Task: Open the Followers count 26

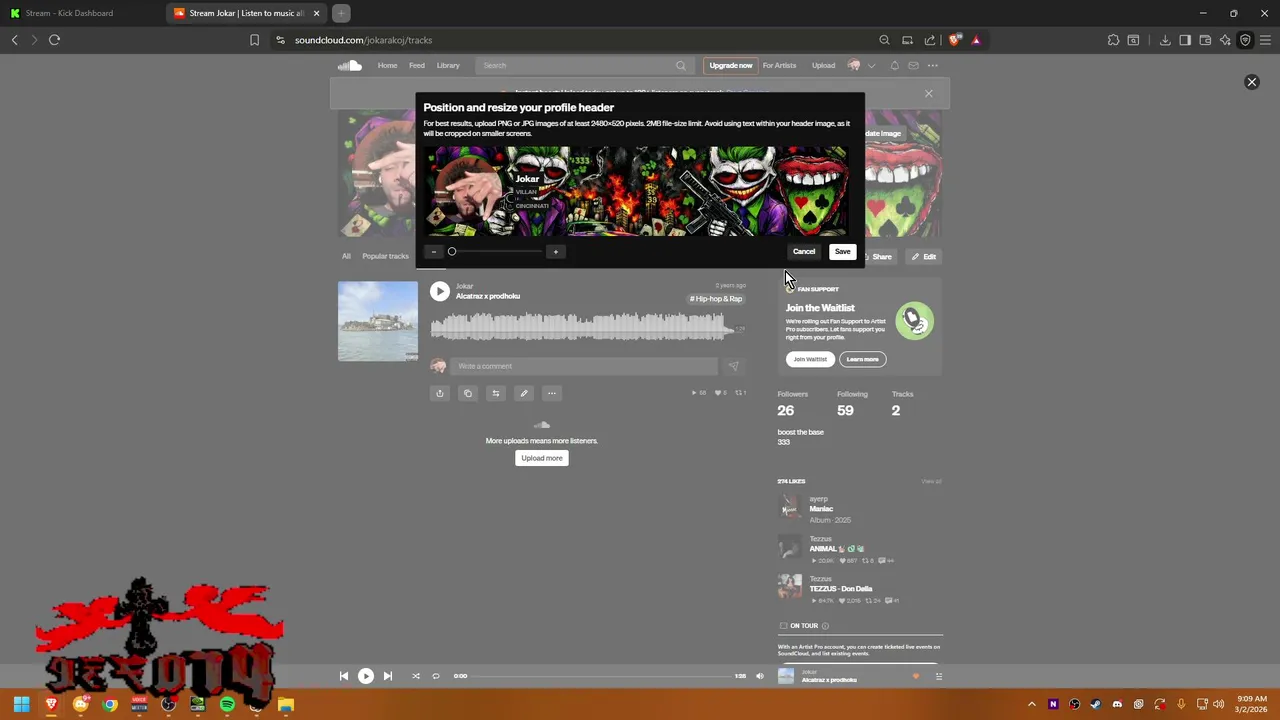Action: (x=786, y=410)
